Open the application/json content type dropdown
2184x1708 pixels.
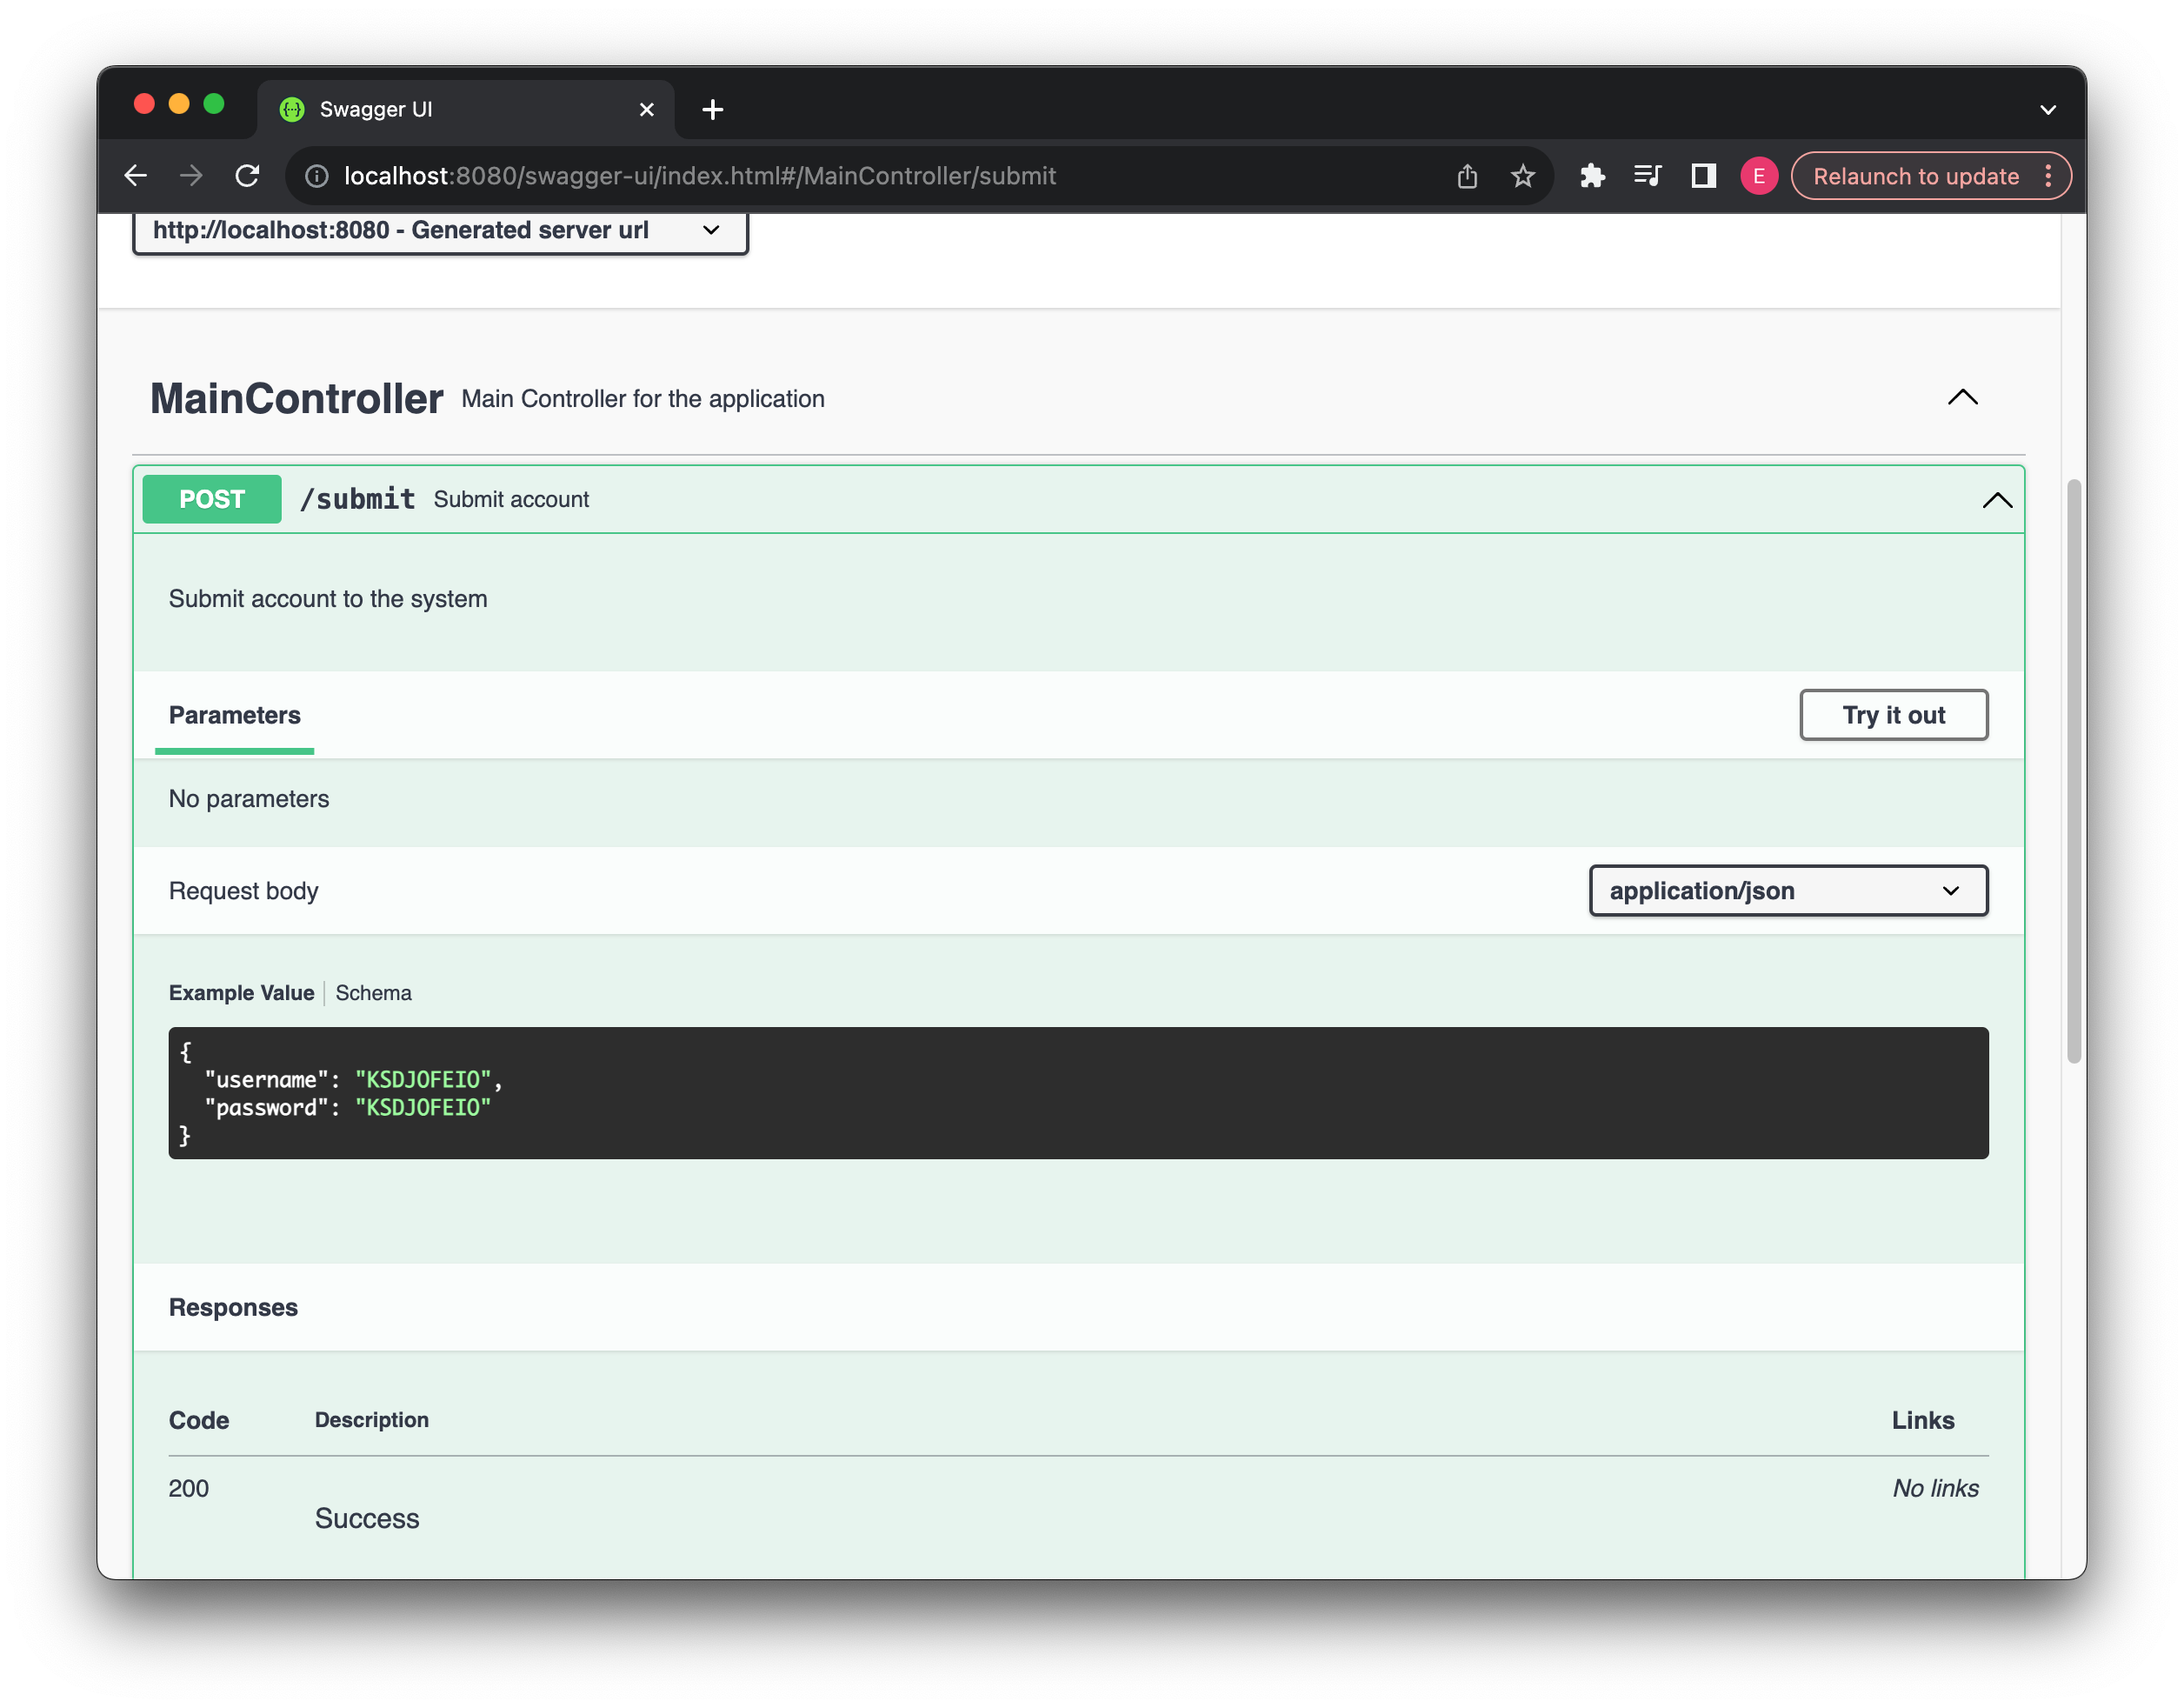(1787, 890)
